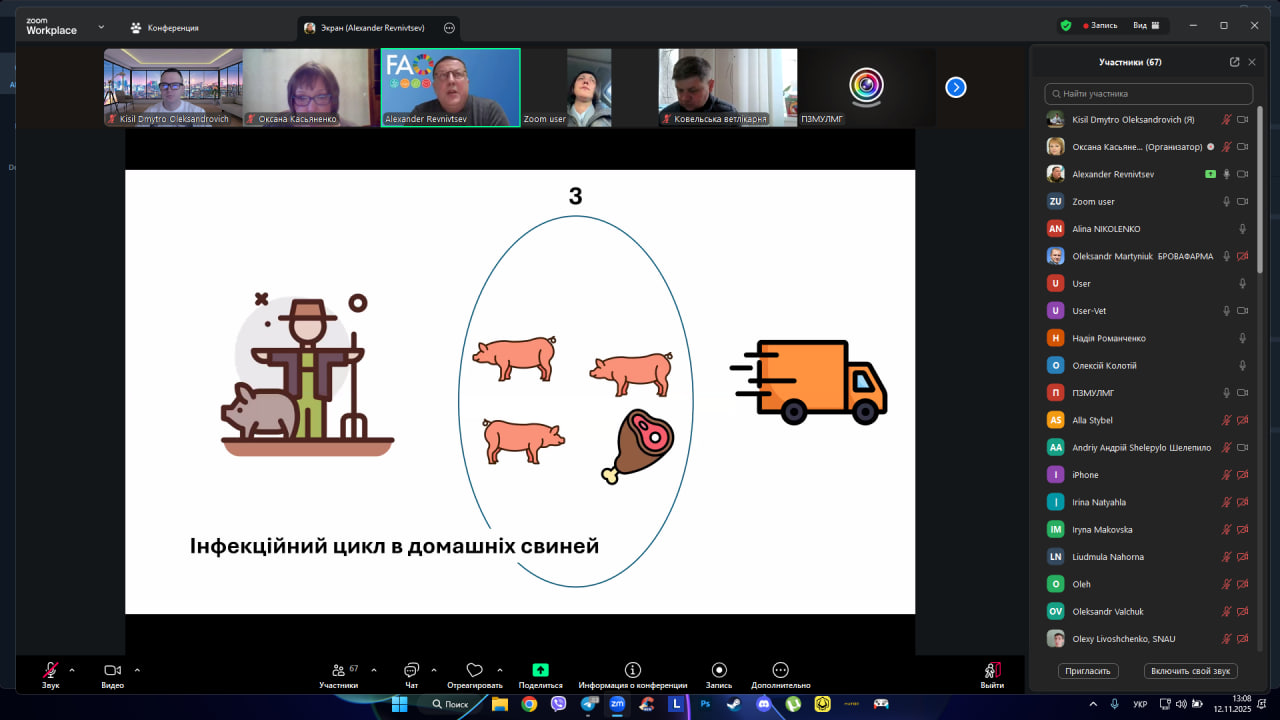Expand video options arrow next to Видео

point(137,670)
